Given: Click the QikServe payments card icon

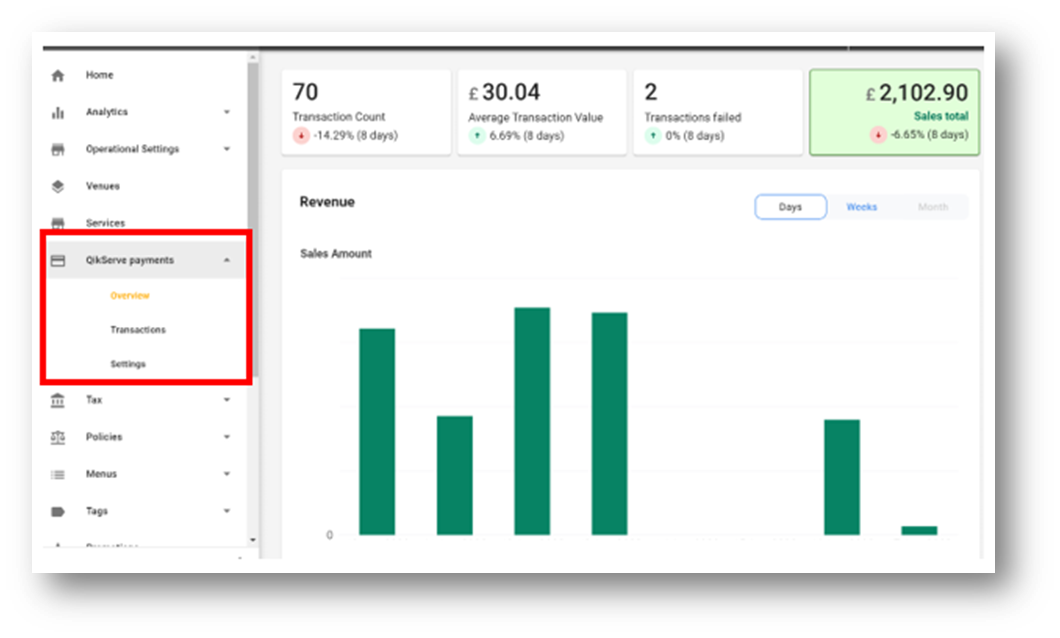Looking at the screenshot, I should point(58,260).
